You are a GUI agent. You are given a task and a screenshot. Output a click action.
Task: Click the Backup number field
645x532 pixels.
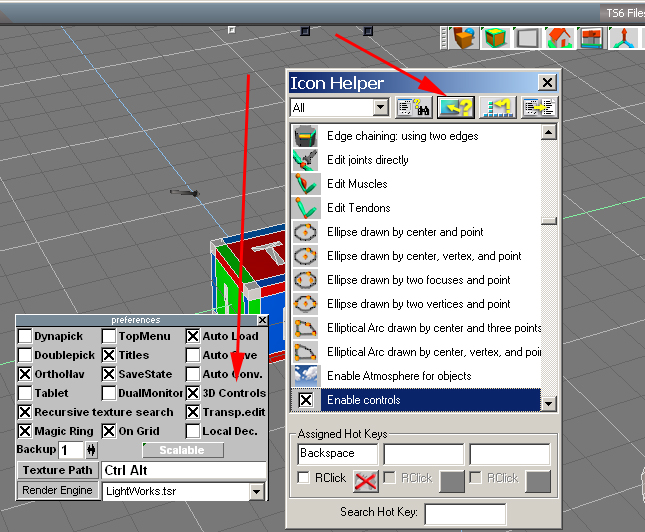coord(71,450)
